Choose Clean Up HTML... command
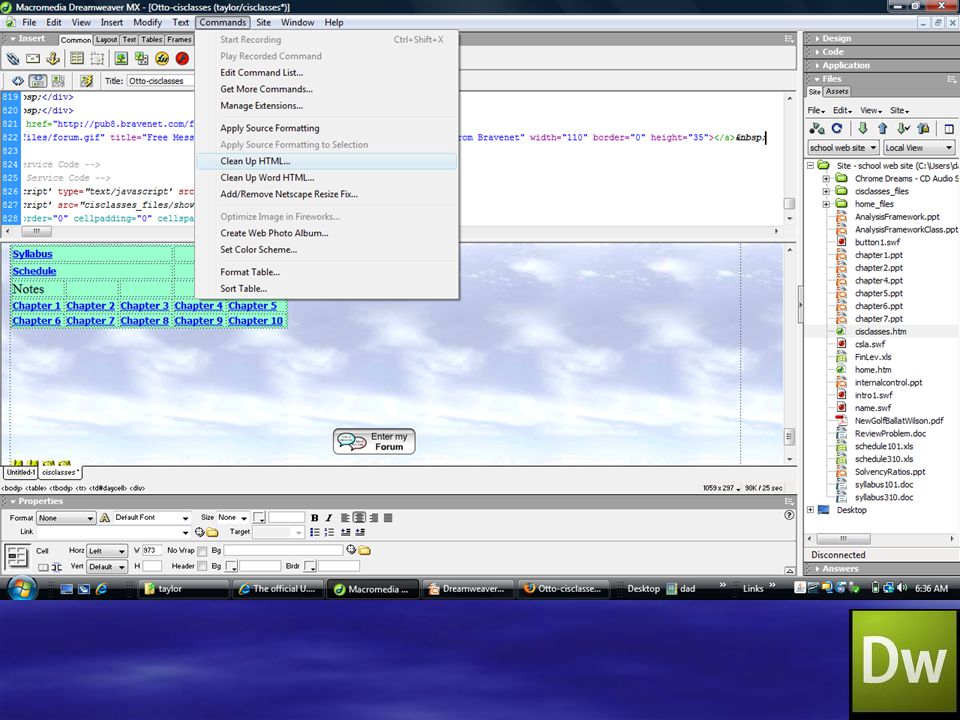 [x=326, y=161]
